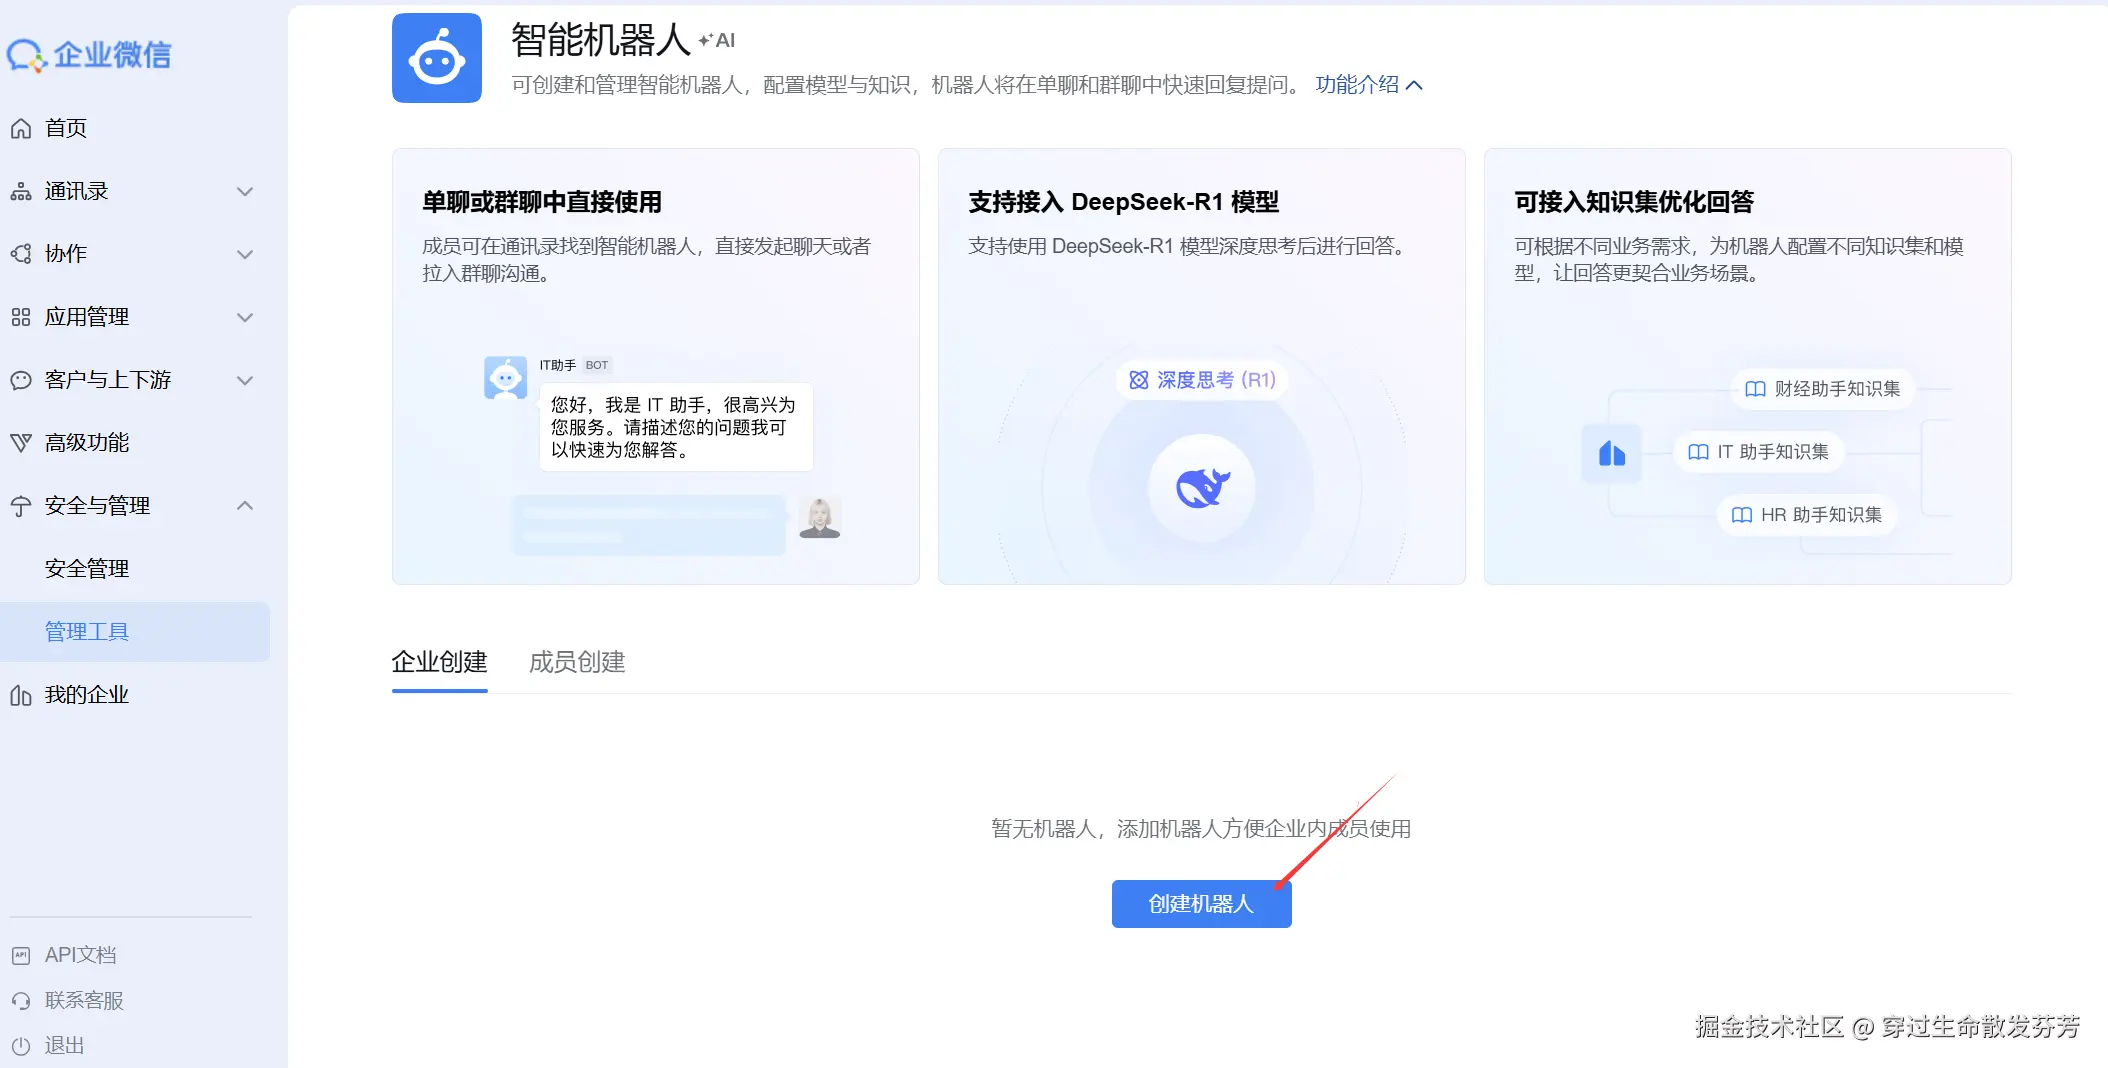Open the API文档 link
This screenshot has width=2108, height=1068.
(81, 955)
